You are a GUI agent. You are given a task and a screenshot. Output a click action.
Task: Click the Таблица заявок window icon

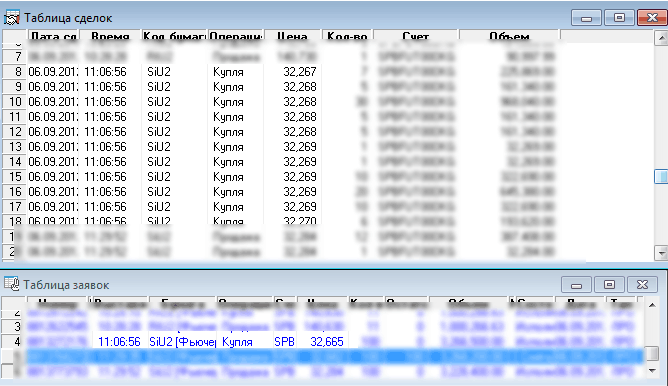tap(12, 284)
